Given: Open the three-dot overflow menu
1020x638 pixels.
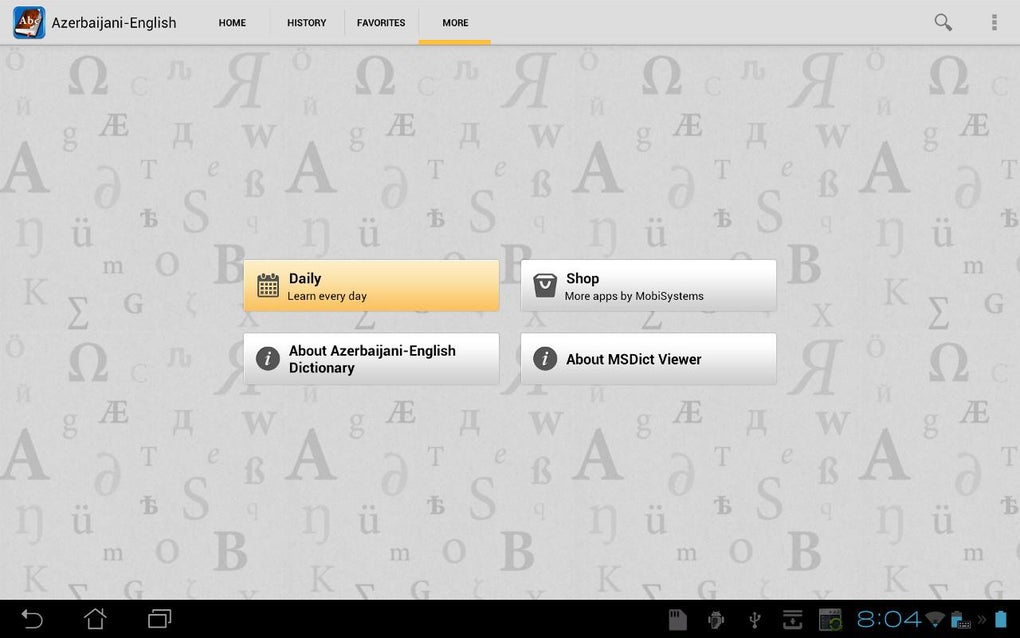Looking at the screenshot, I should 994,22.
